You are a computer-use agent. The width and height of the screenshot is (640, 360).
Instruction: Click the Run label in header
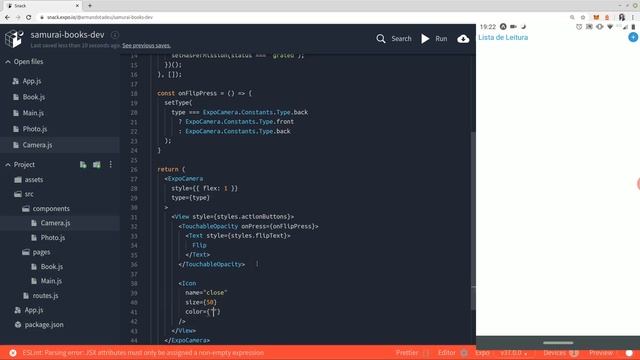(441, 39)
